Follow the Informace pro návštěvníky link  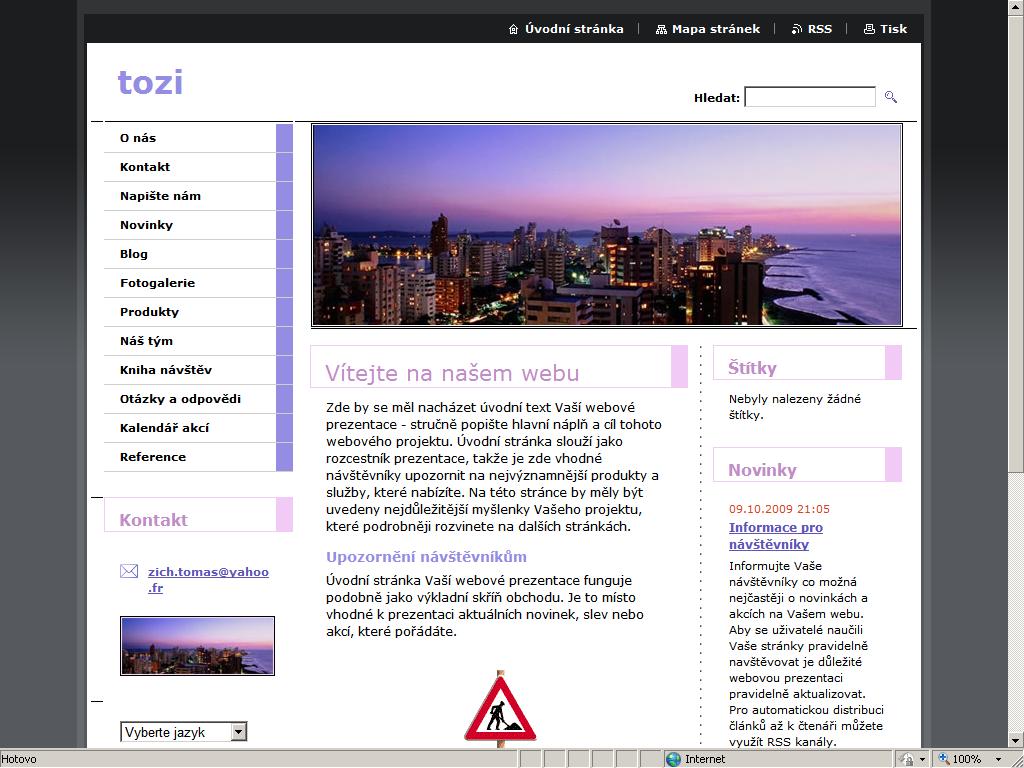tap(775, 536)
